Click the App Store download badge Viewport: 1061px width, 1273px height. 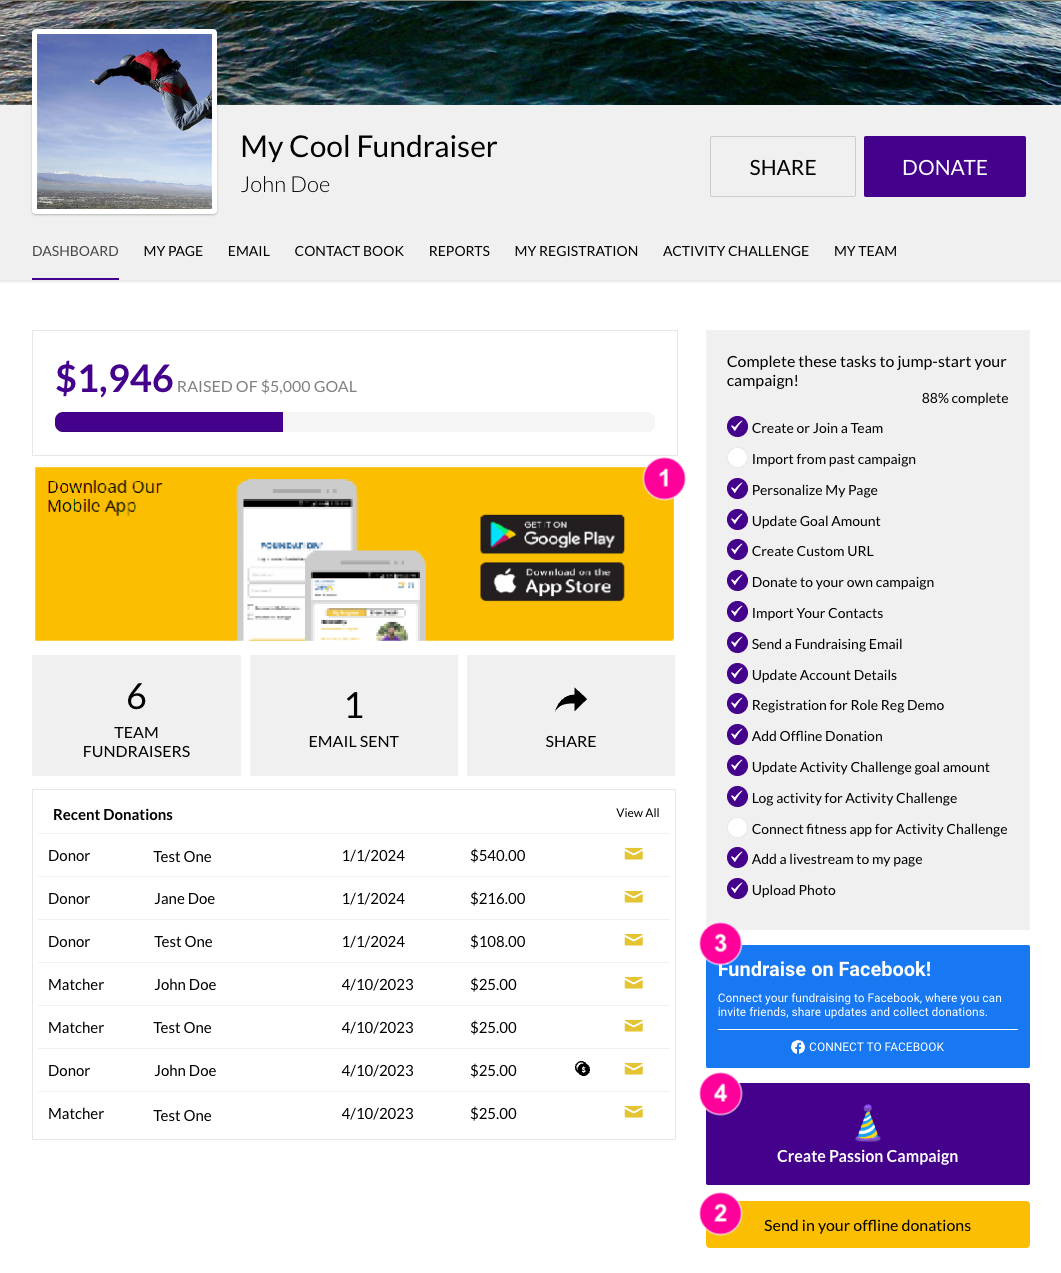[x=551, y=581]
